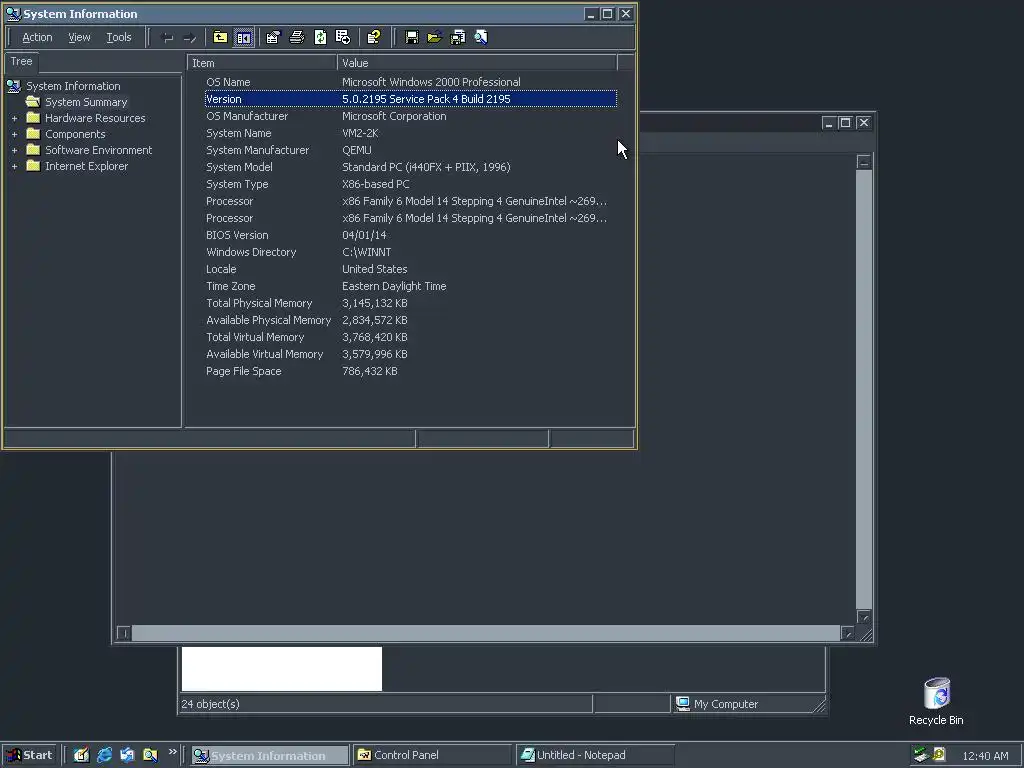The image size is (1024, 768).
Task: Open the Recycle Bin desktop icon
Action: pyautogui.click(x=936, y=701)
